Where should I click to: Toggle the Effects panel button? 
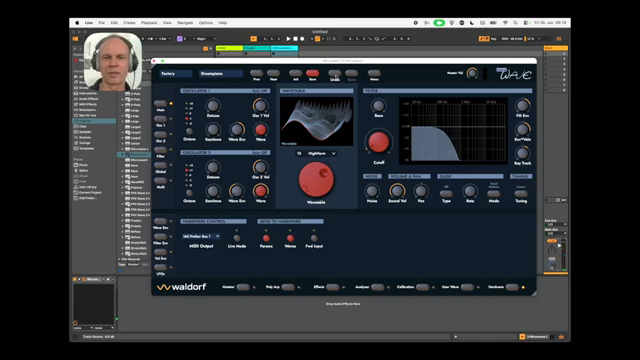pyautogui.click(x=332, y=287)
